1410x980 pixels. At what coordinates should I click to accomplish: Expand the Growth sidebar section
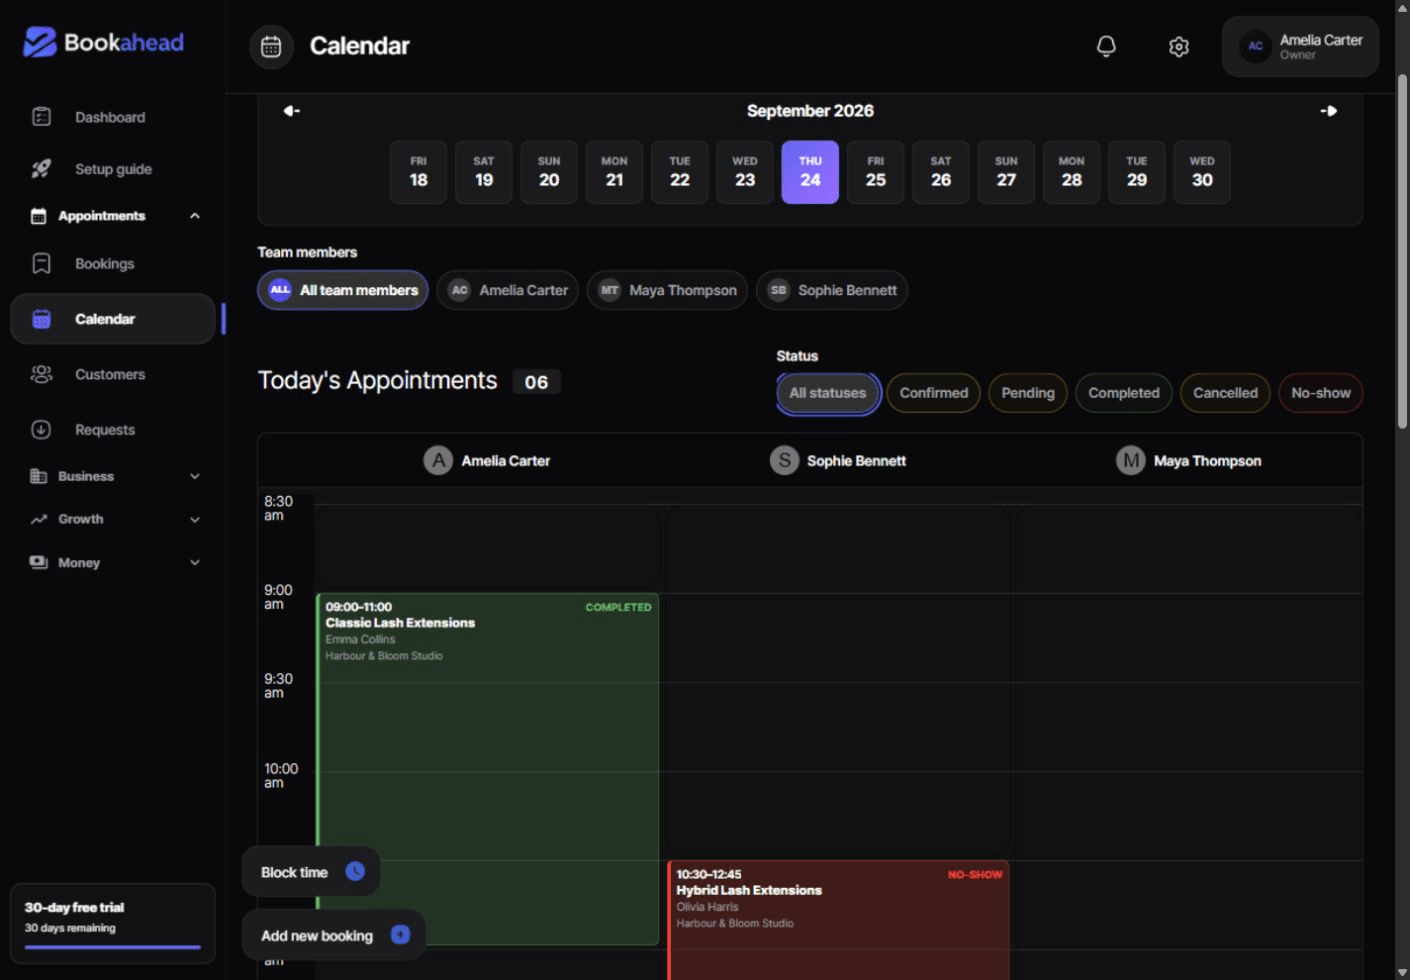pyautogui.click(x=195, y=519)
